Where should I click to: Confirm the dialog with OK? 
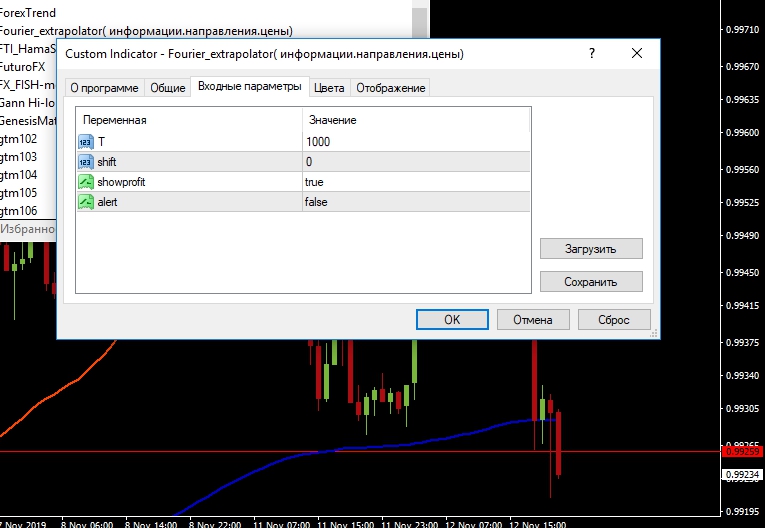click(452, 320)
